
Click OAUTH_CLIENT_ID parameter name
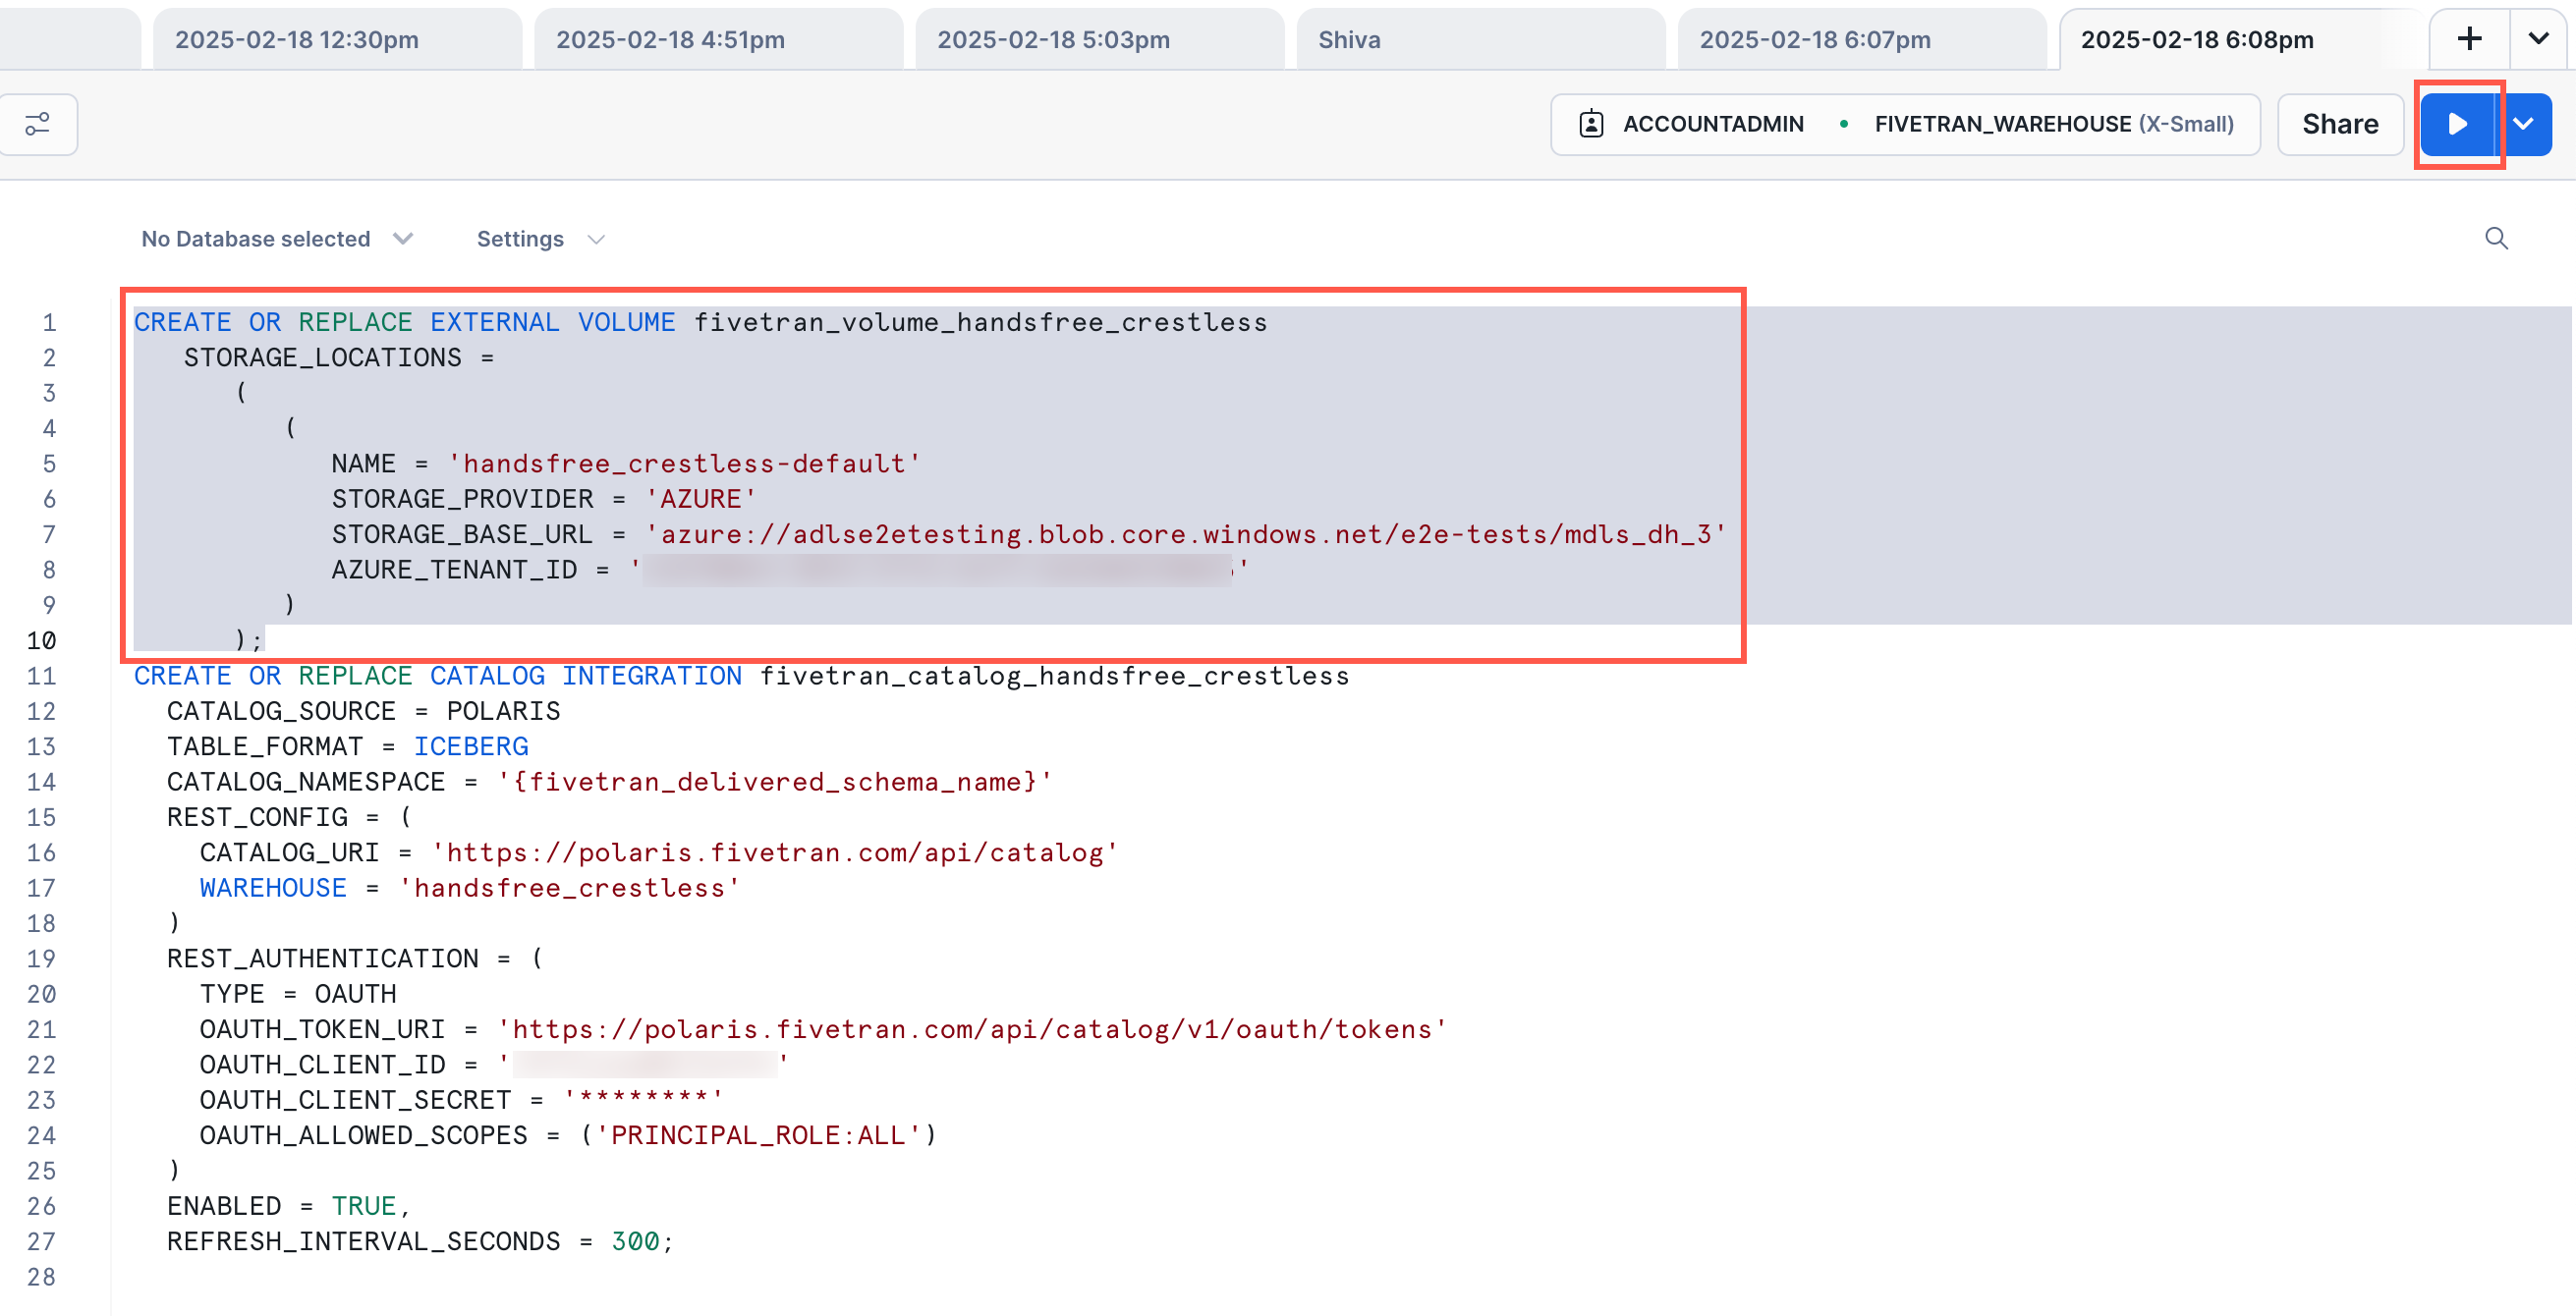pos(323,1065)
